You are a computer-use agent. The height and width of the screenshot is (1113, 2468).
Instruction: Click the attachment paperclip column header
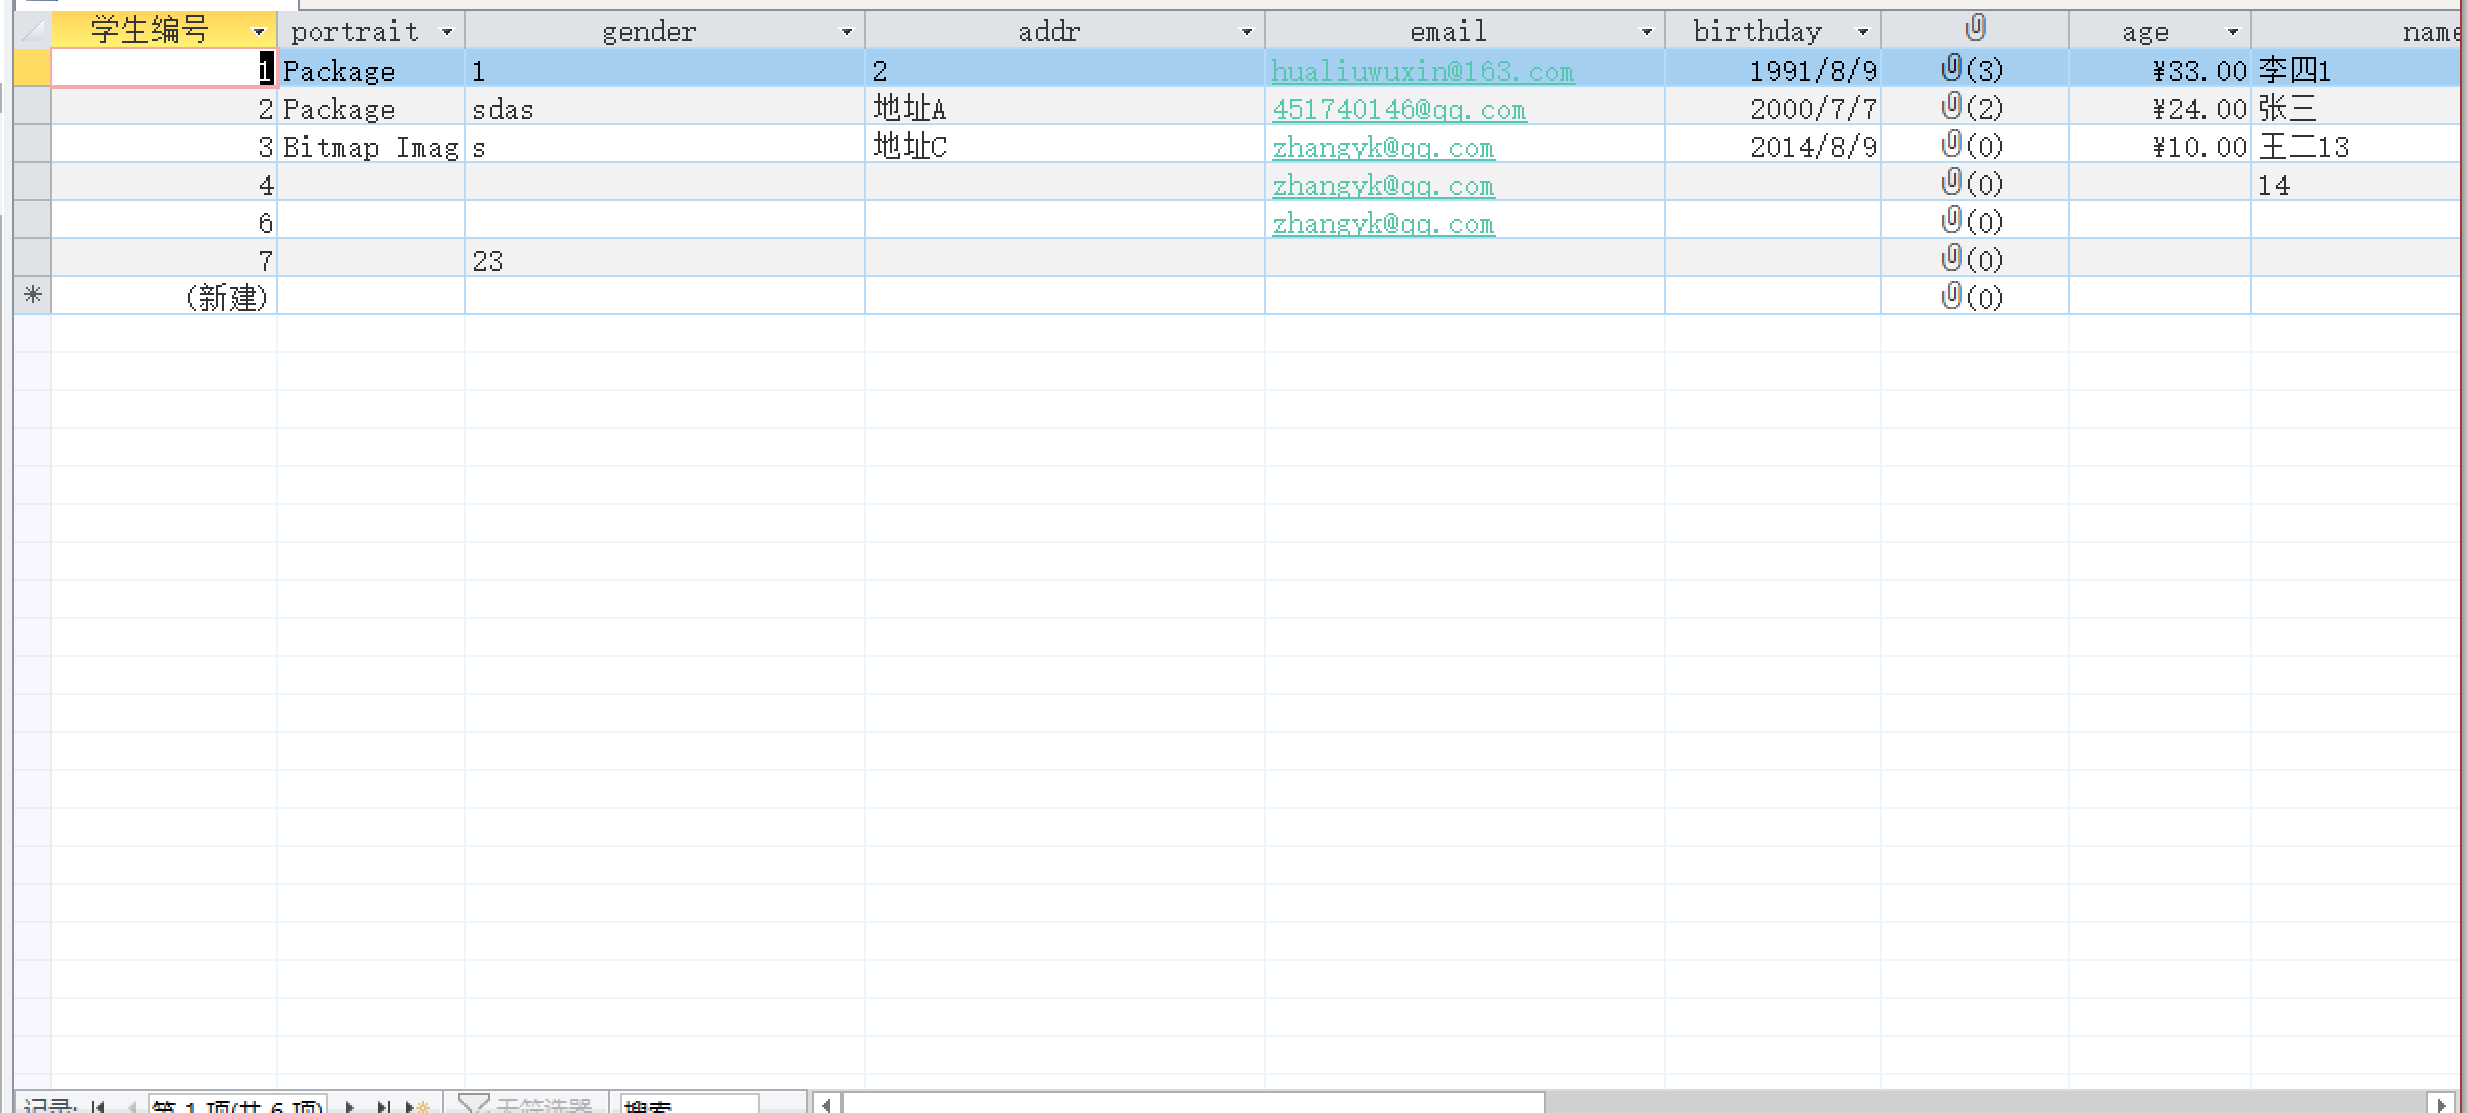pos(1974,29)
